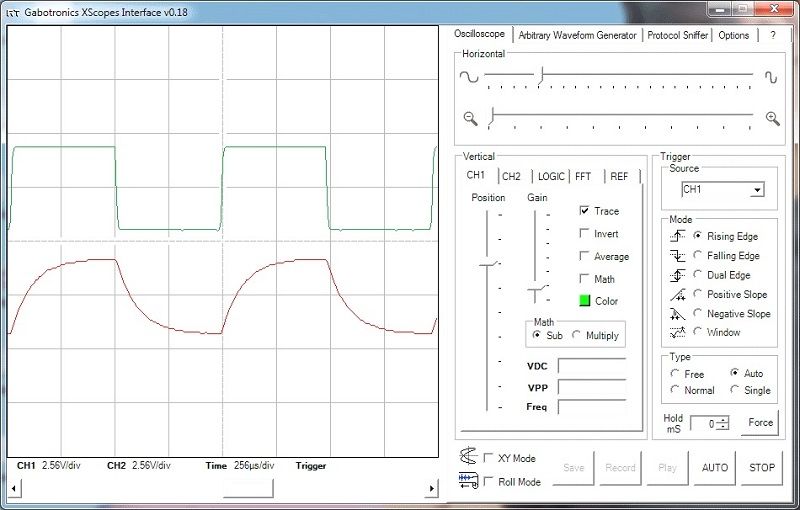
Task: Click the fast waveform icon right of the time slider
Action: 771,77
